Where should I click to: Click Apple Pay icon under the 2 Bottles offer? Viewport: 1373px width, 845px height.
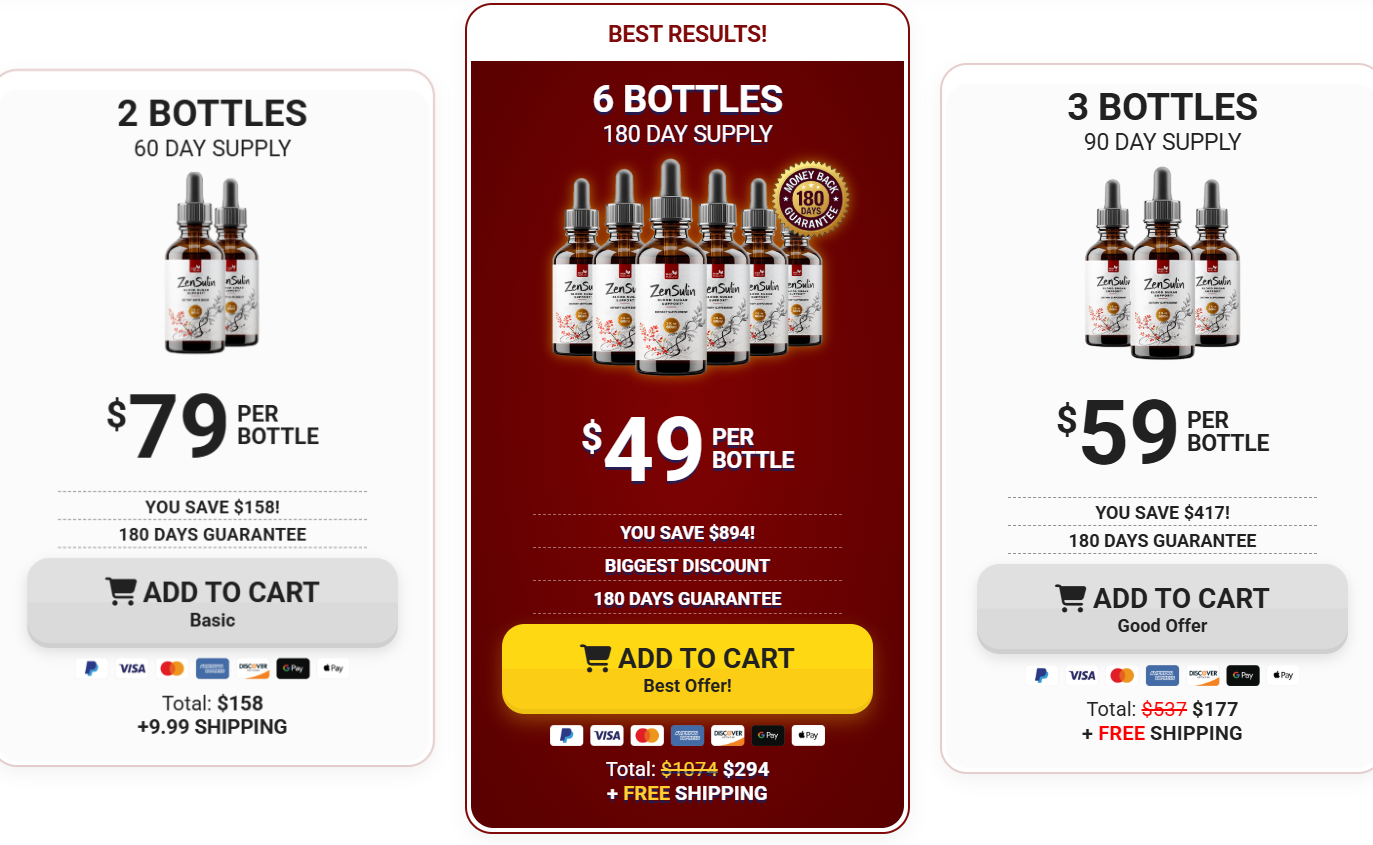point(333,668)
